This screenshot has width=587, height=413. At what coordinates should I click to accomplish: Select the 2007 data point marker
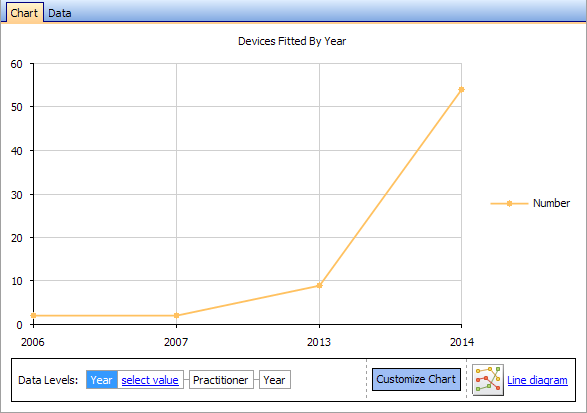[x=176, y=315]
